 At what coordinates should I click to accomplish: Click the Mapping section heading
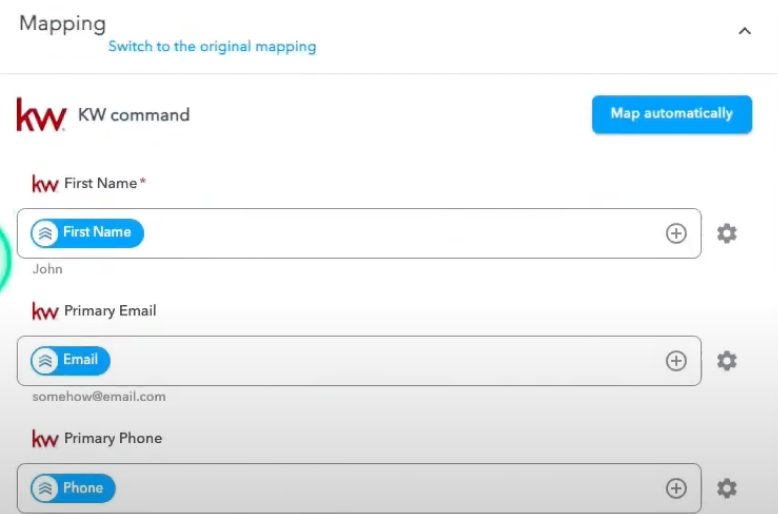tap(63, 24)
